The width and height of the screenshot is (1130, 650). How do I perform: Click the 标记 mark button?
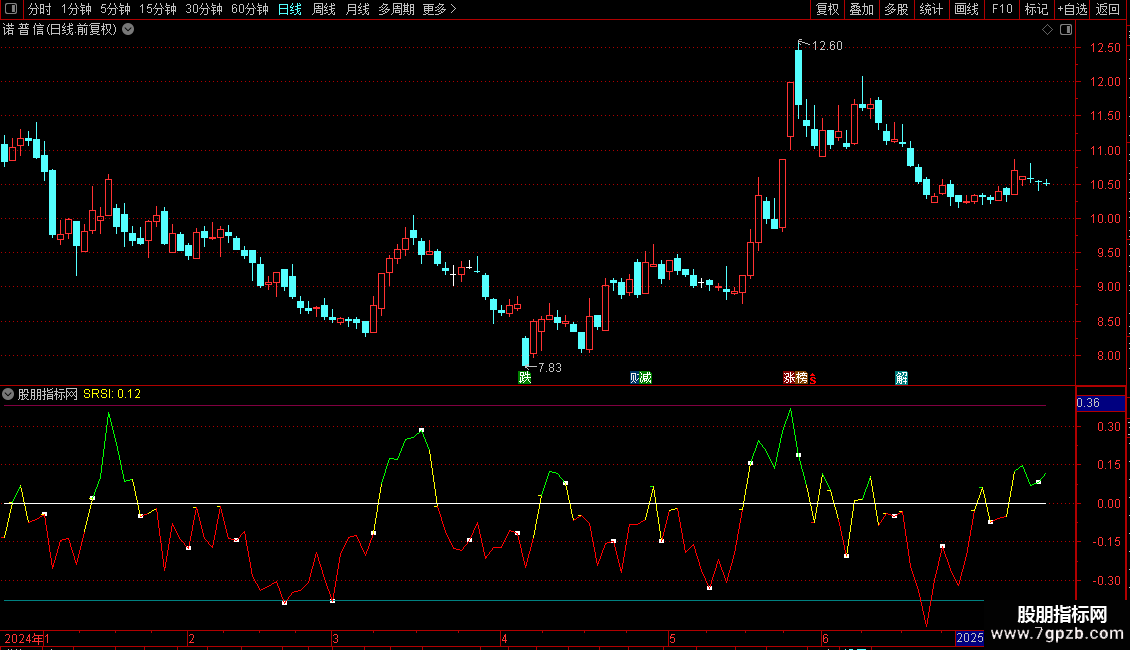[1036, 9]
